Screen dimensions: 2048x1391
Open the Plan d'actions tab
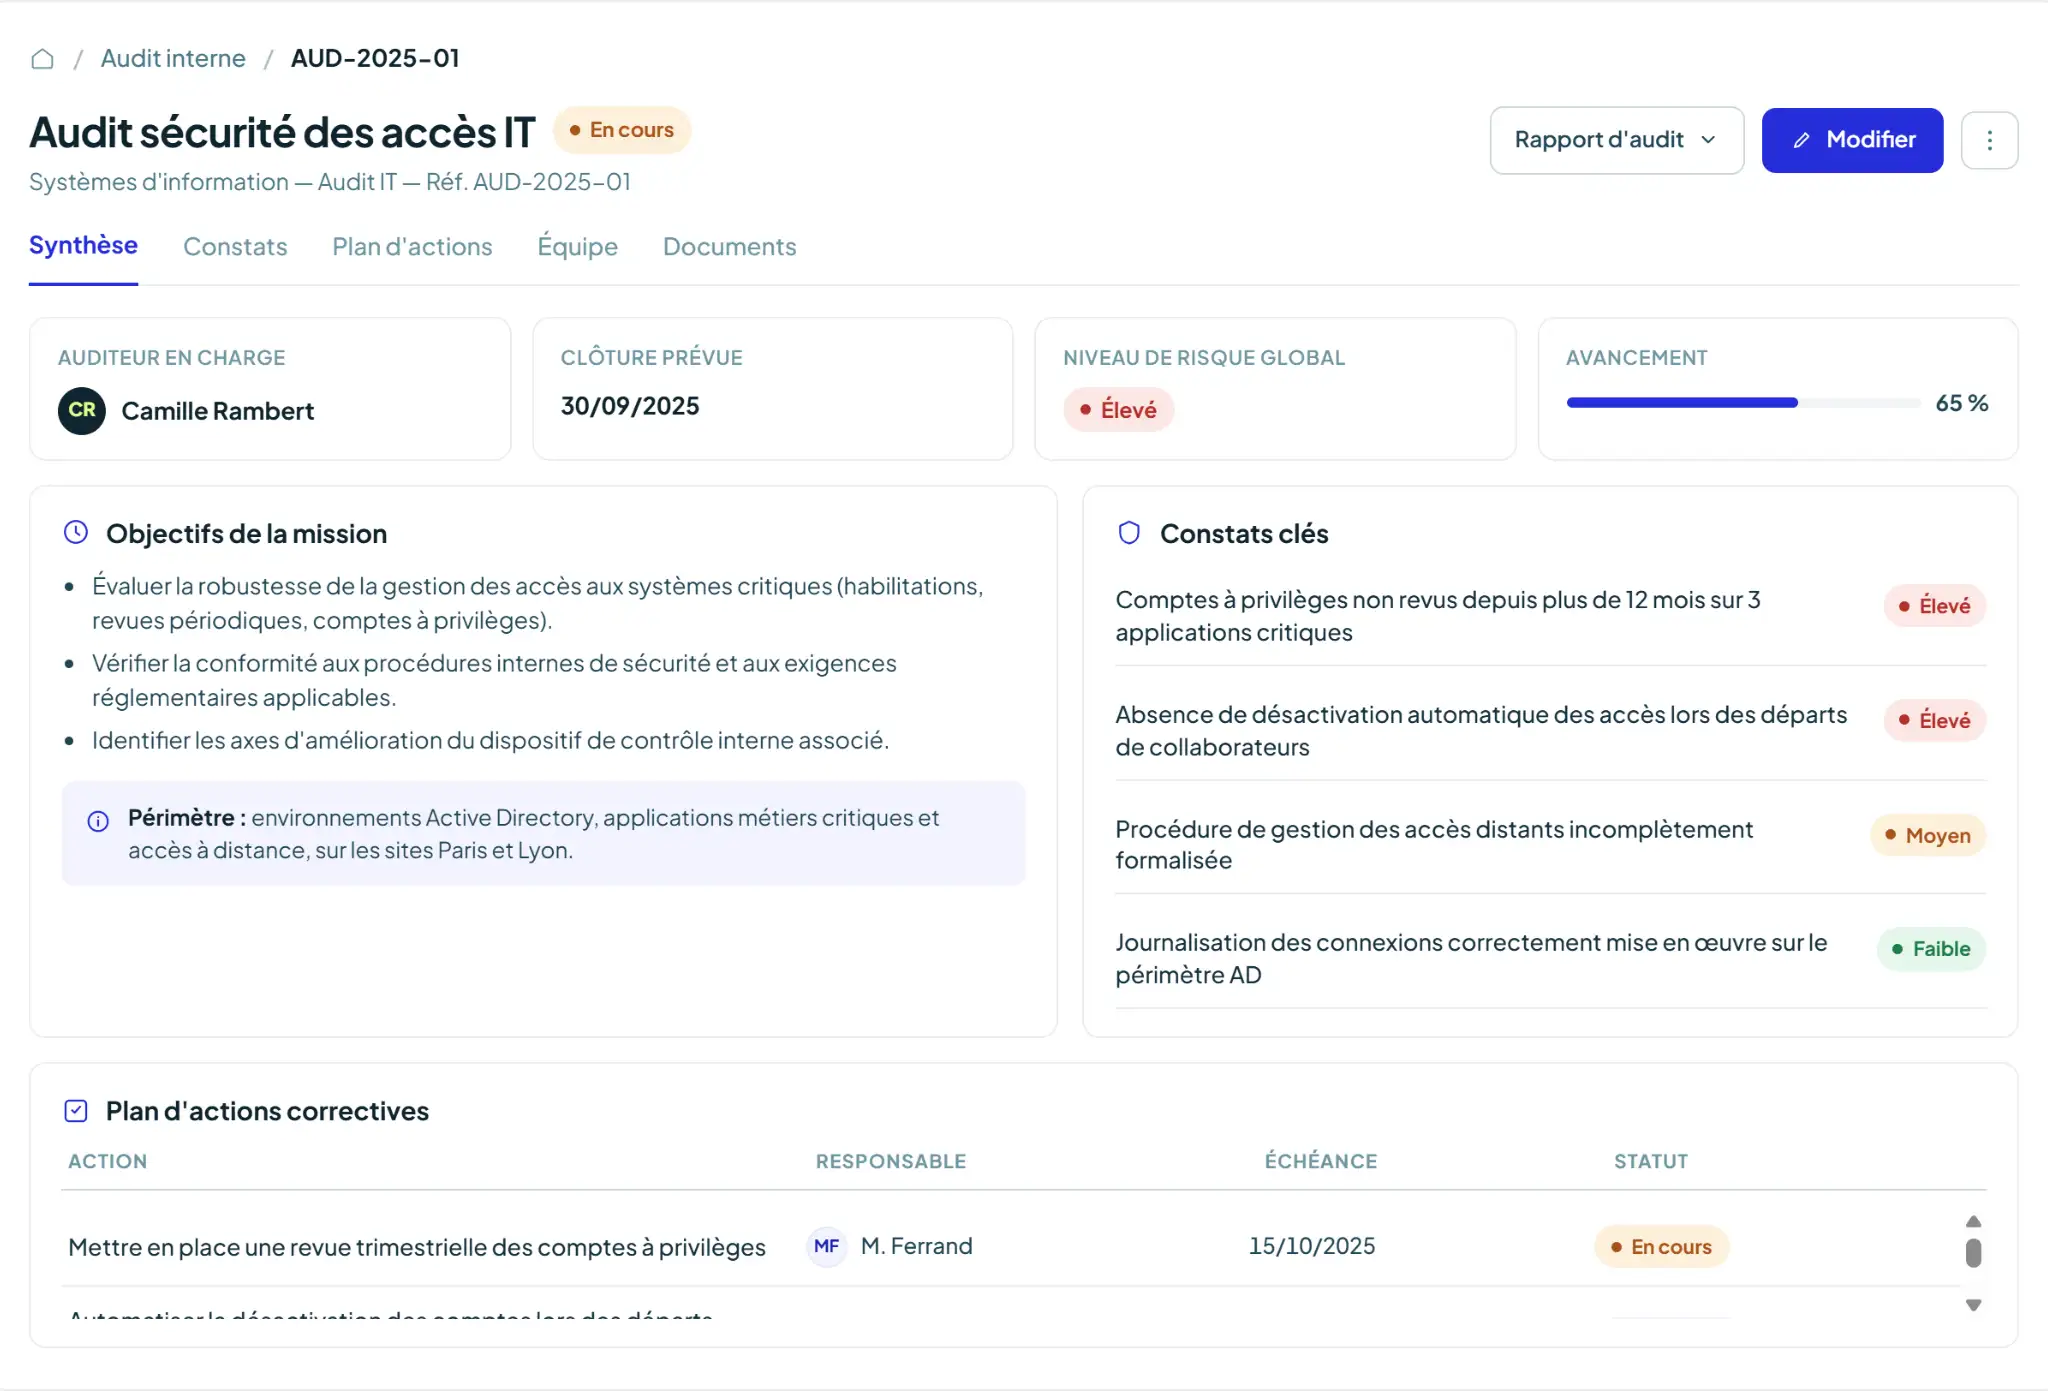pos(412,247)
